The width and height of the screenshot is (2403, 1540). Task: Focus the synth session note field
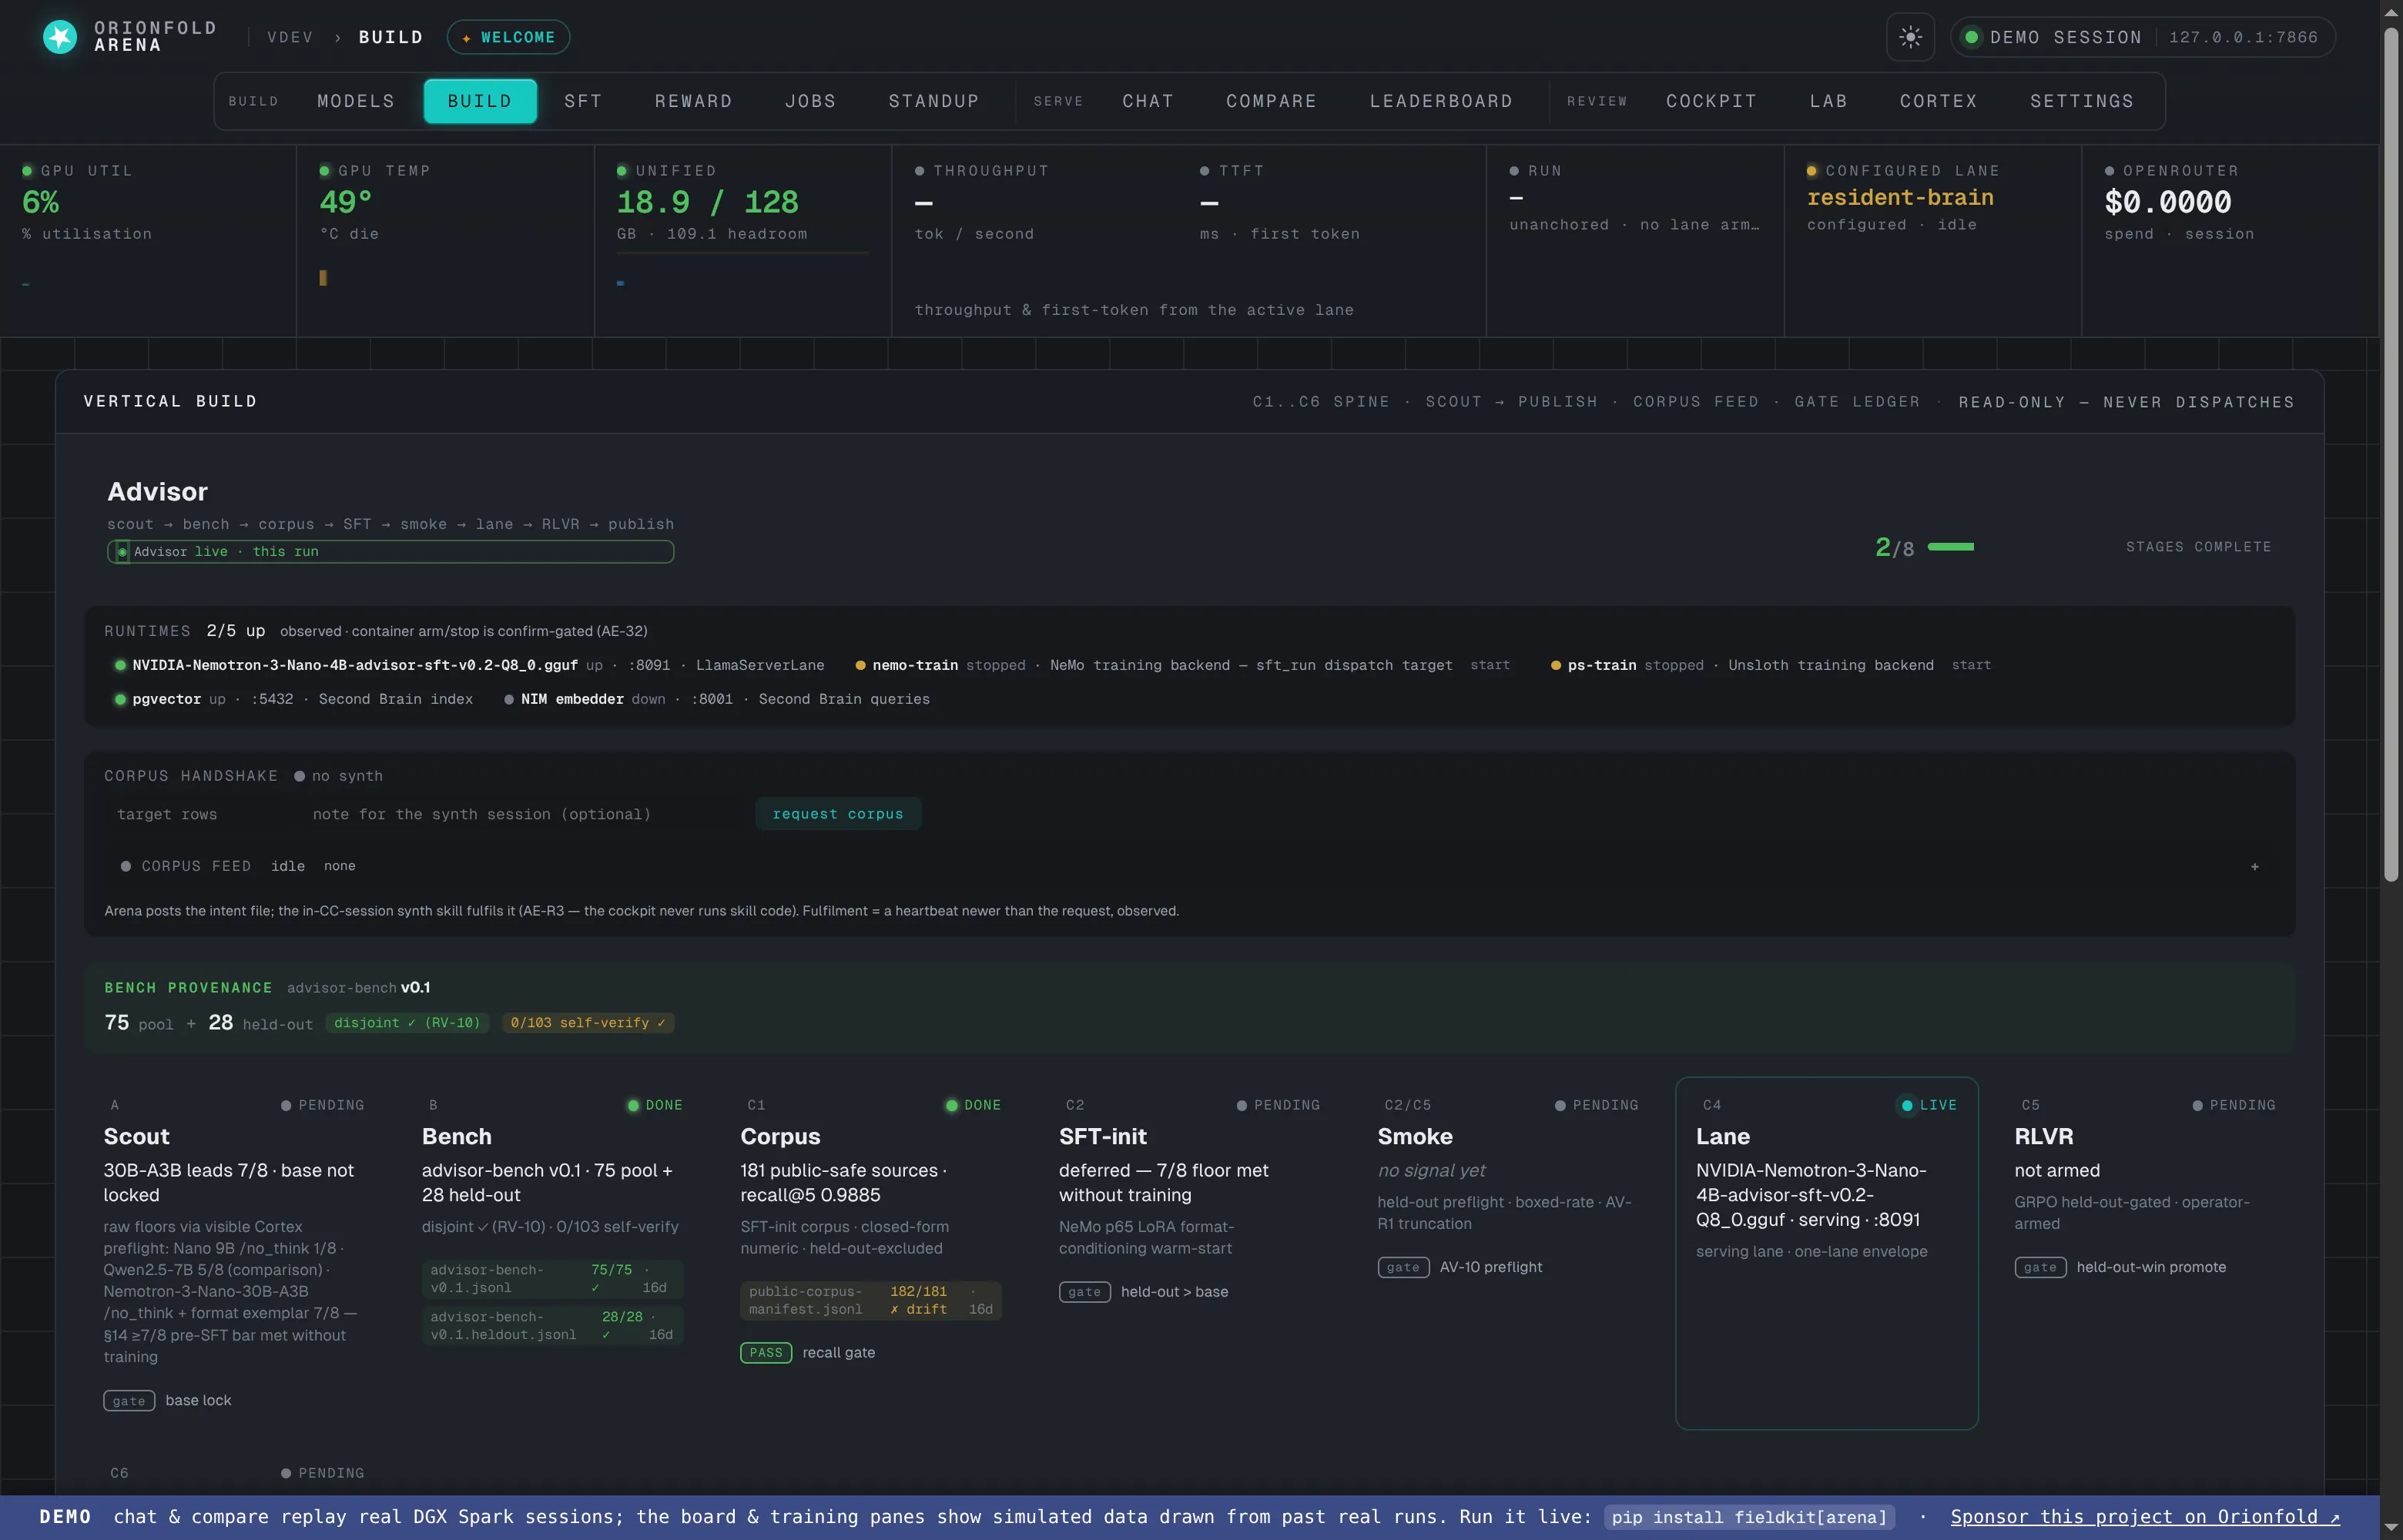[520, 814]
